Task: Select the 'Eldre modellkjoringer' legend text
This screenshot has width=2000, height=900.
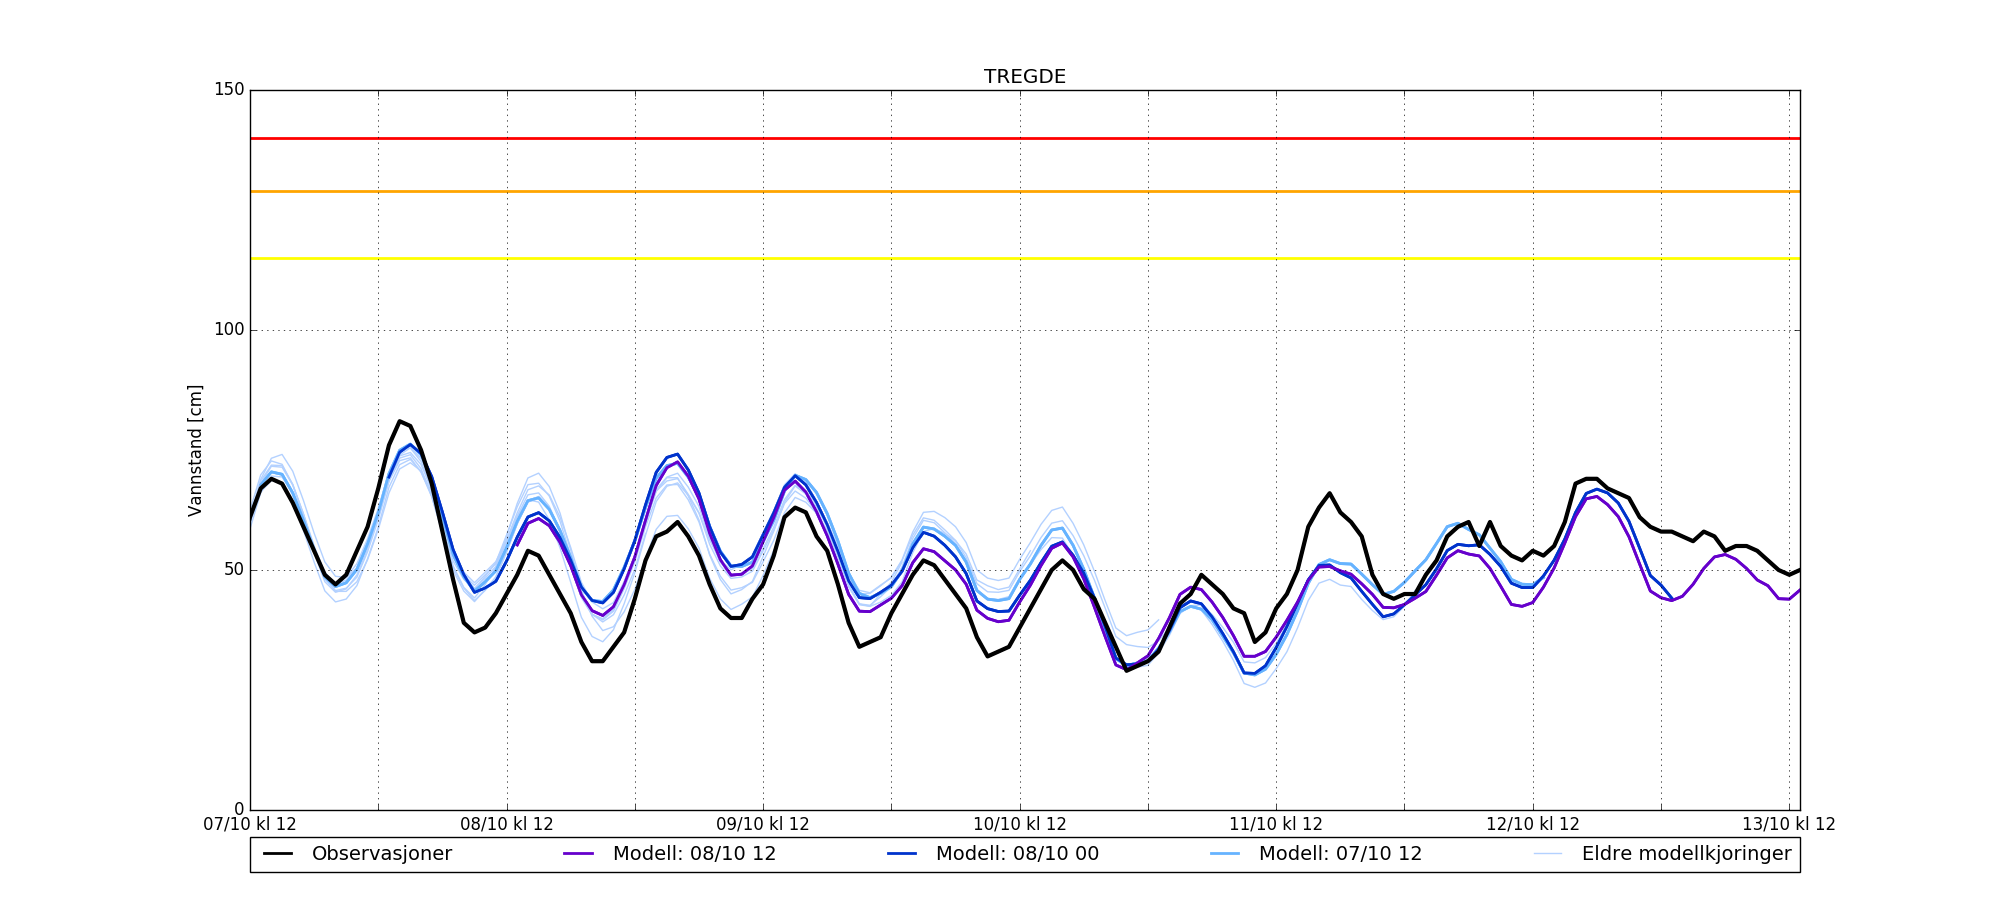Action: (1686, 854)
